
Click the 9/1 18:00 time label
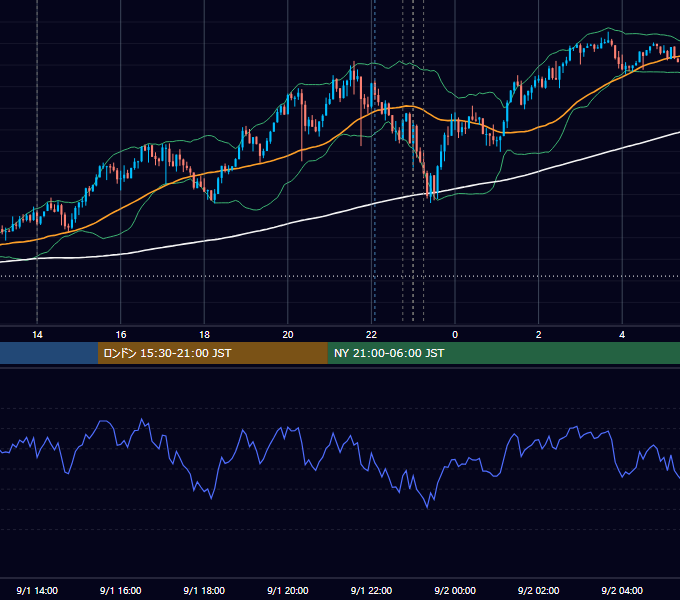pos(204,590)
